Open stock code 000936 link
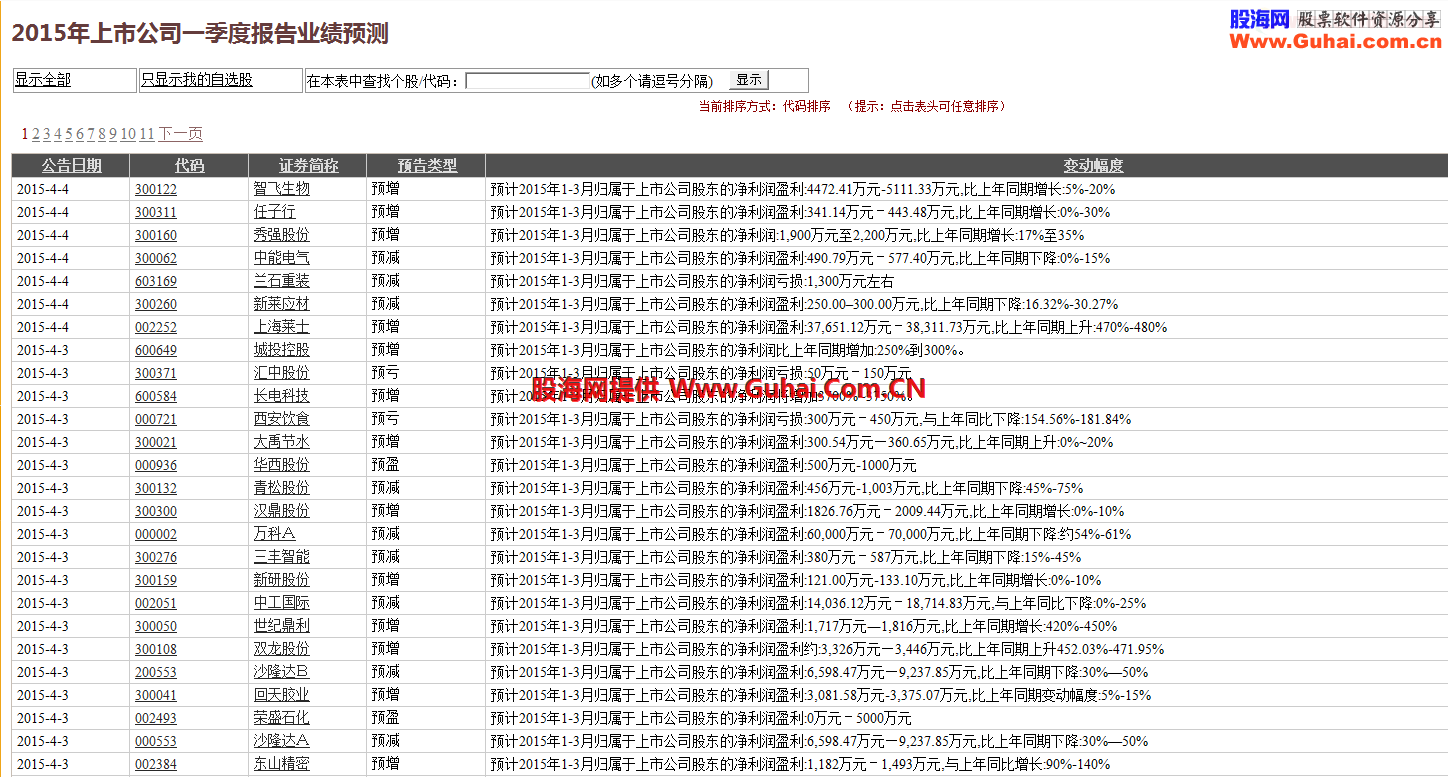This screenshot has height=777, width=1448. [x=156, y=465]
